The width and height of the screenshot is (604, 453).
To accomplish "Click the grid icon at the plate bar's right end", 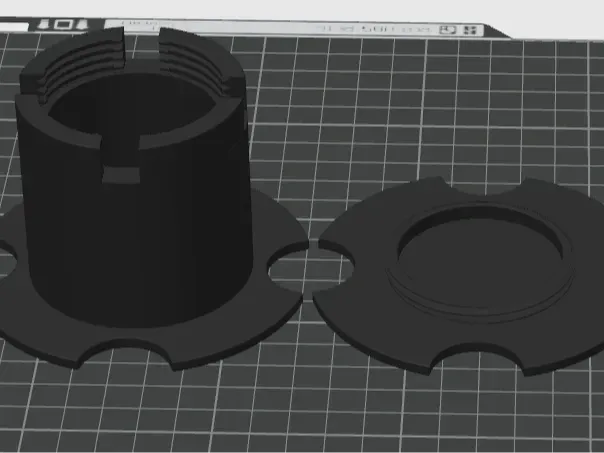I will [469, 30].
